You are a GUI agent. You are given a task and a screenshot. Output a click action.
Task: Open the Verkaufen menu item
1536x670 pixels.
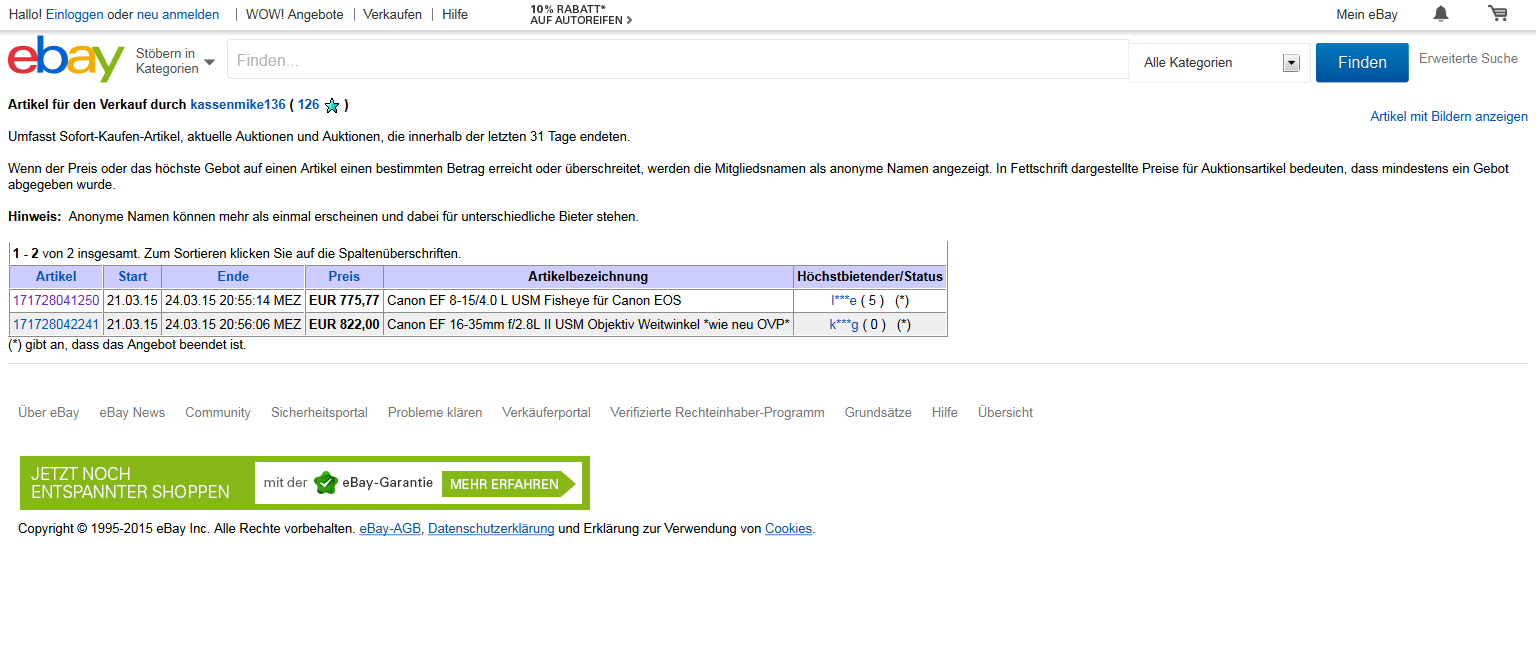[x=392, y=15]
